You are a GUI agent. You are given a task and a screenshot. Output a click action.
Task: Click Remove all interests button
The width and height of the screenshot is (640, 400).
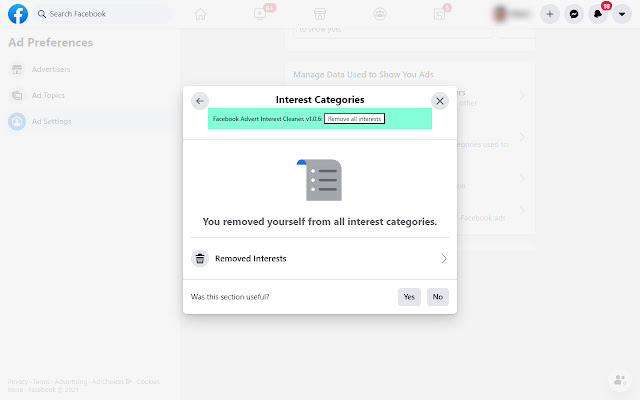[x=354, y=119]
